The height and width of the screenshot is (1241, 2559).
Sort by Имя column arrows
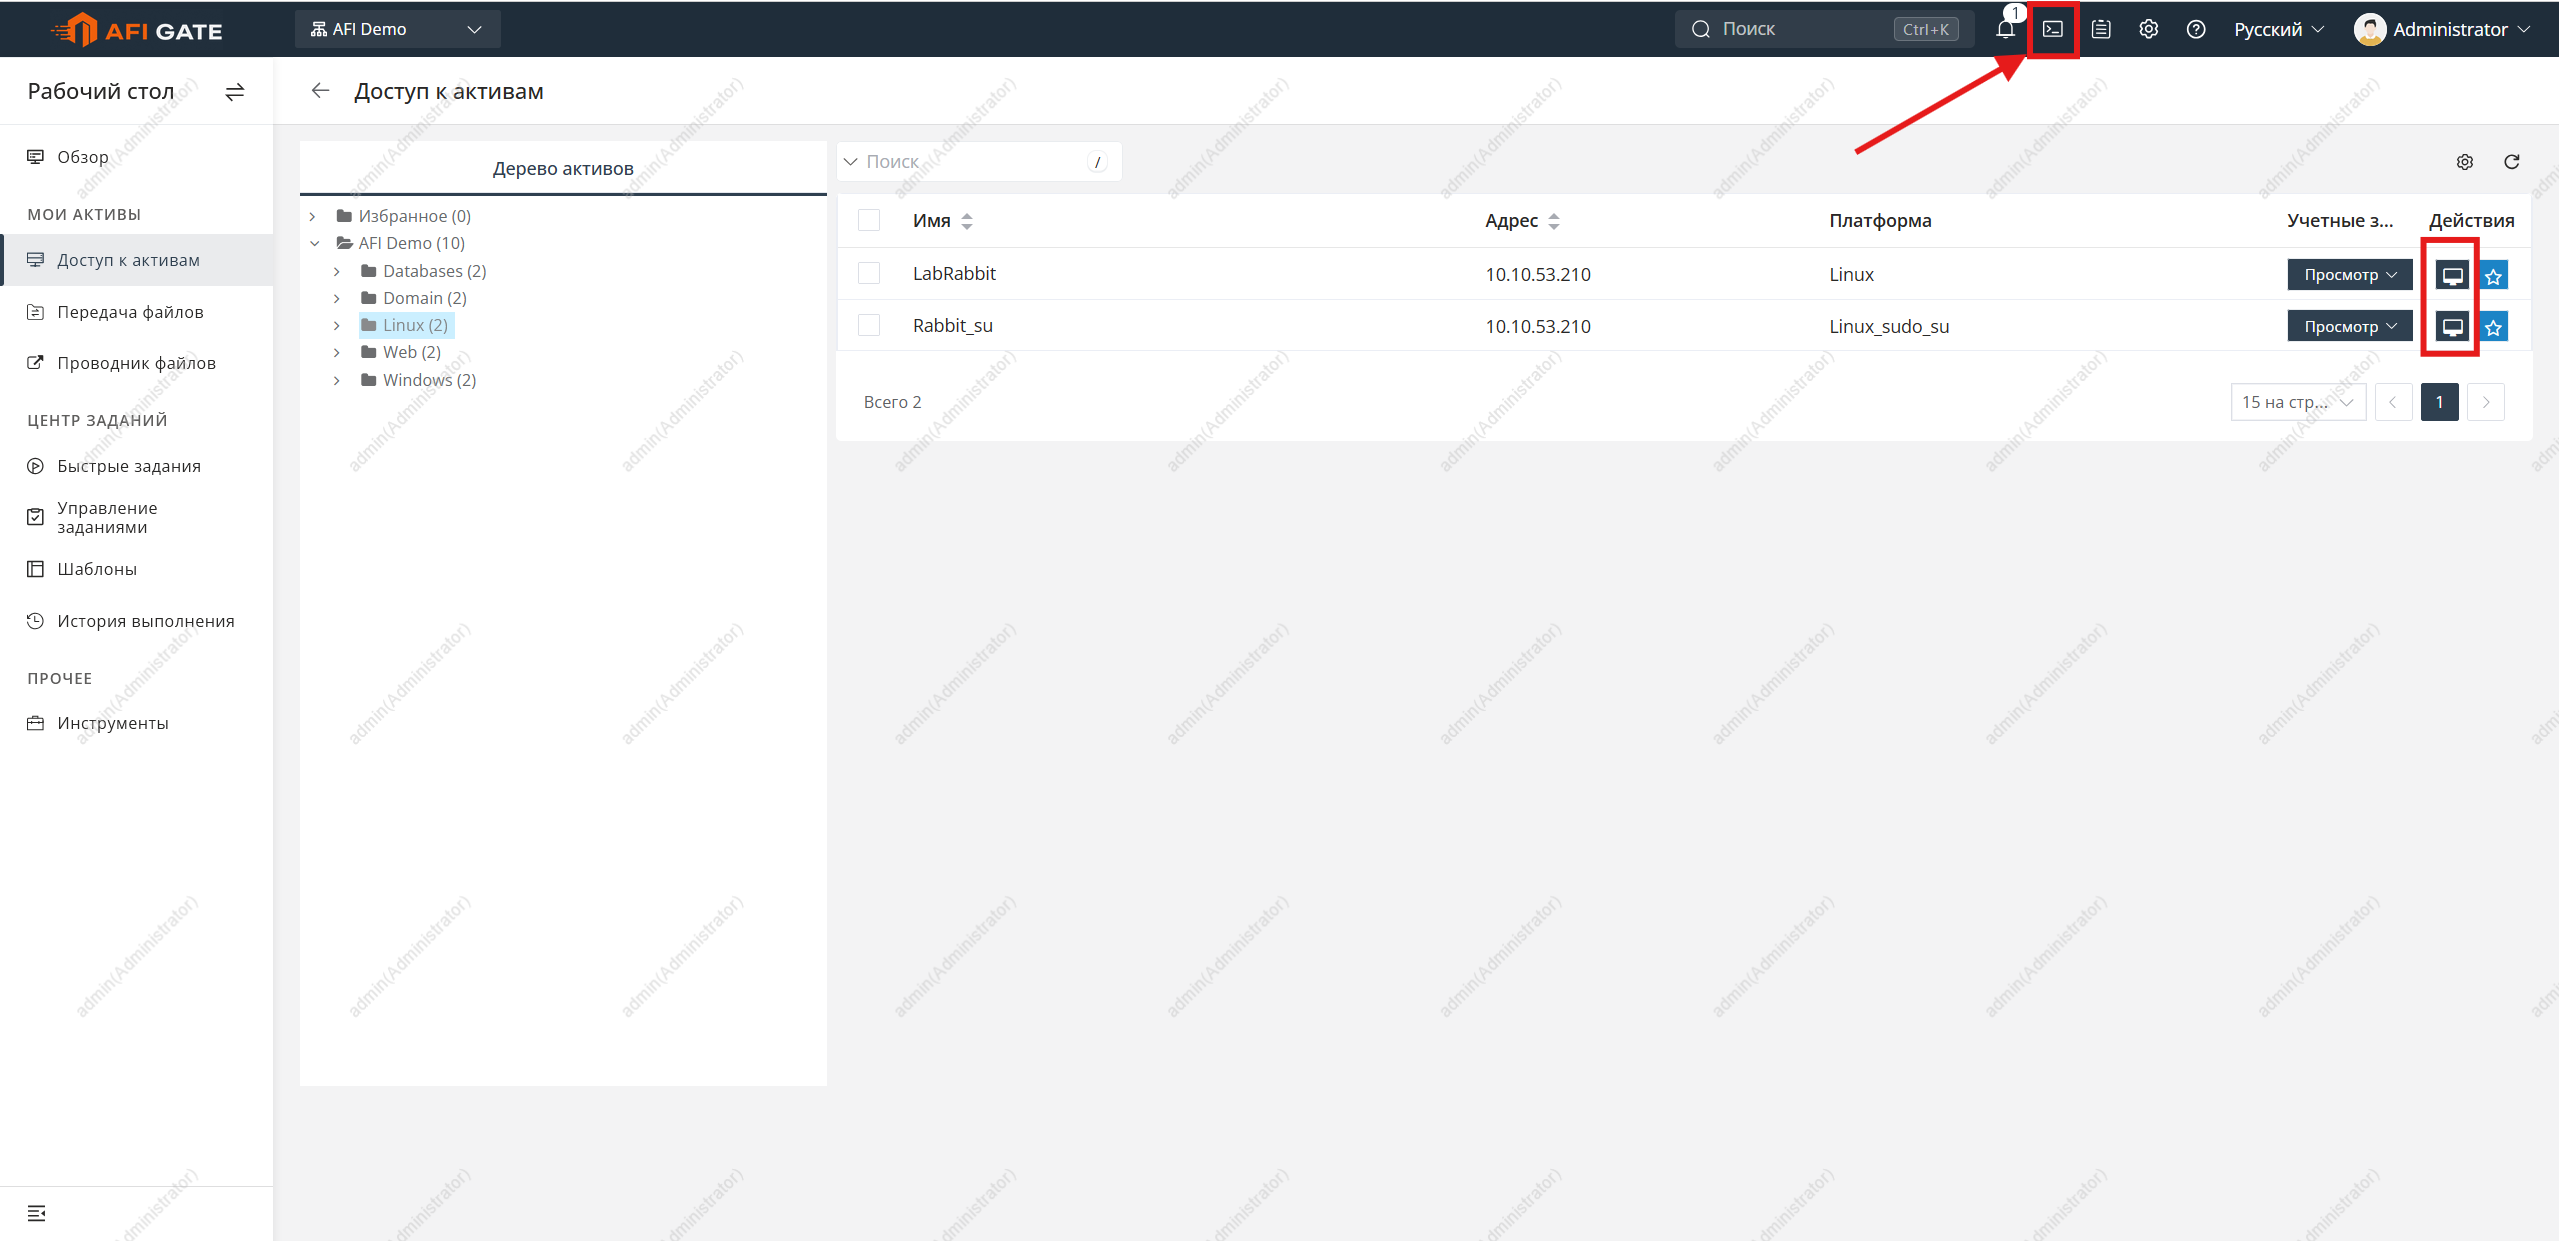967,221
